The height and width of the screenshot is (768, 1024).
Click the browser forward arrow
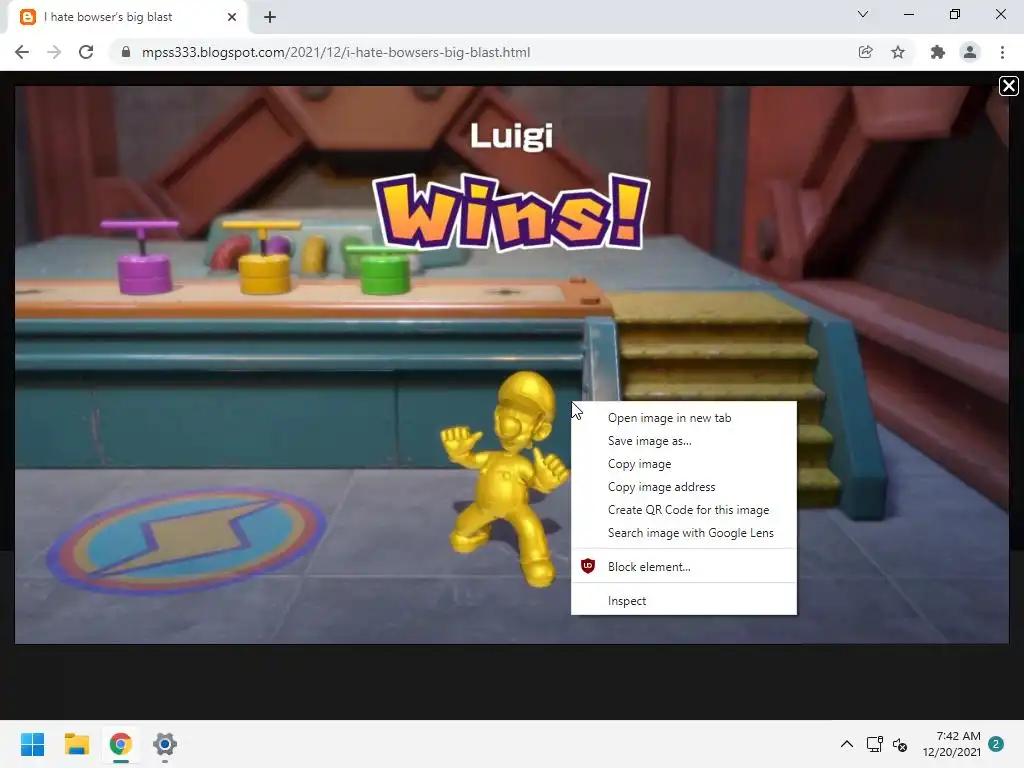click(x=54, y=52)
